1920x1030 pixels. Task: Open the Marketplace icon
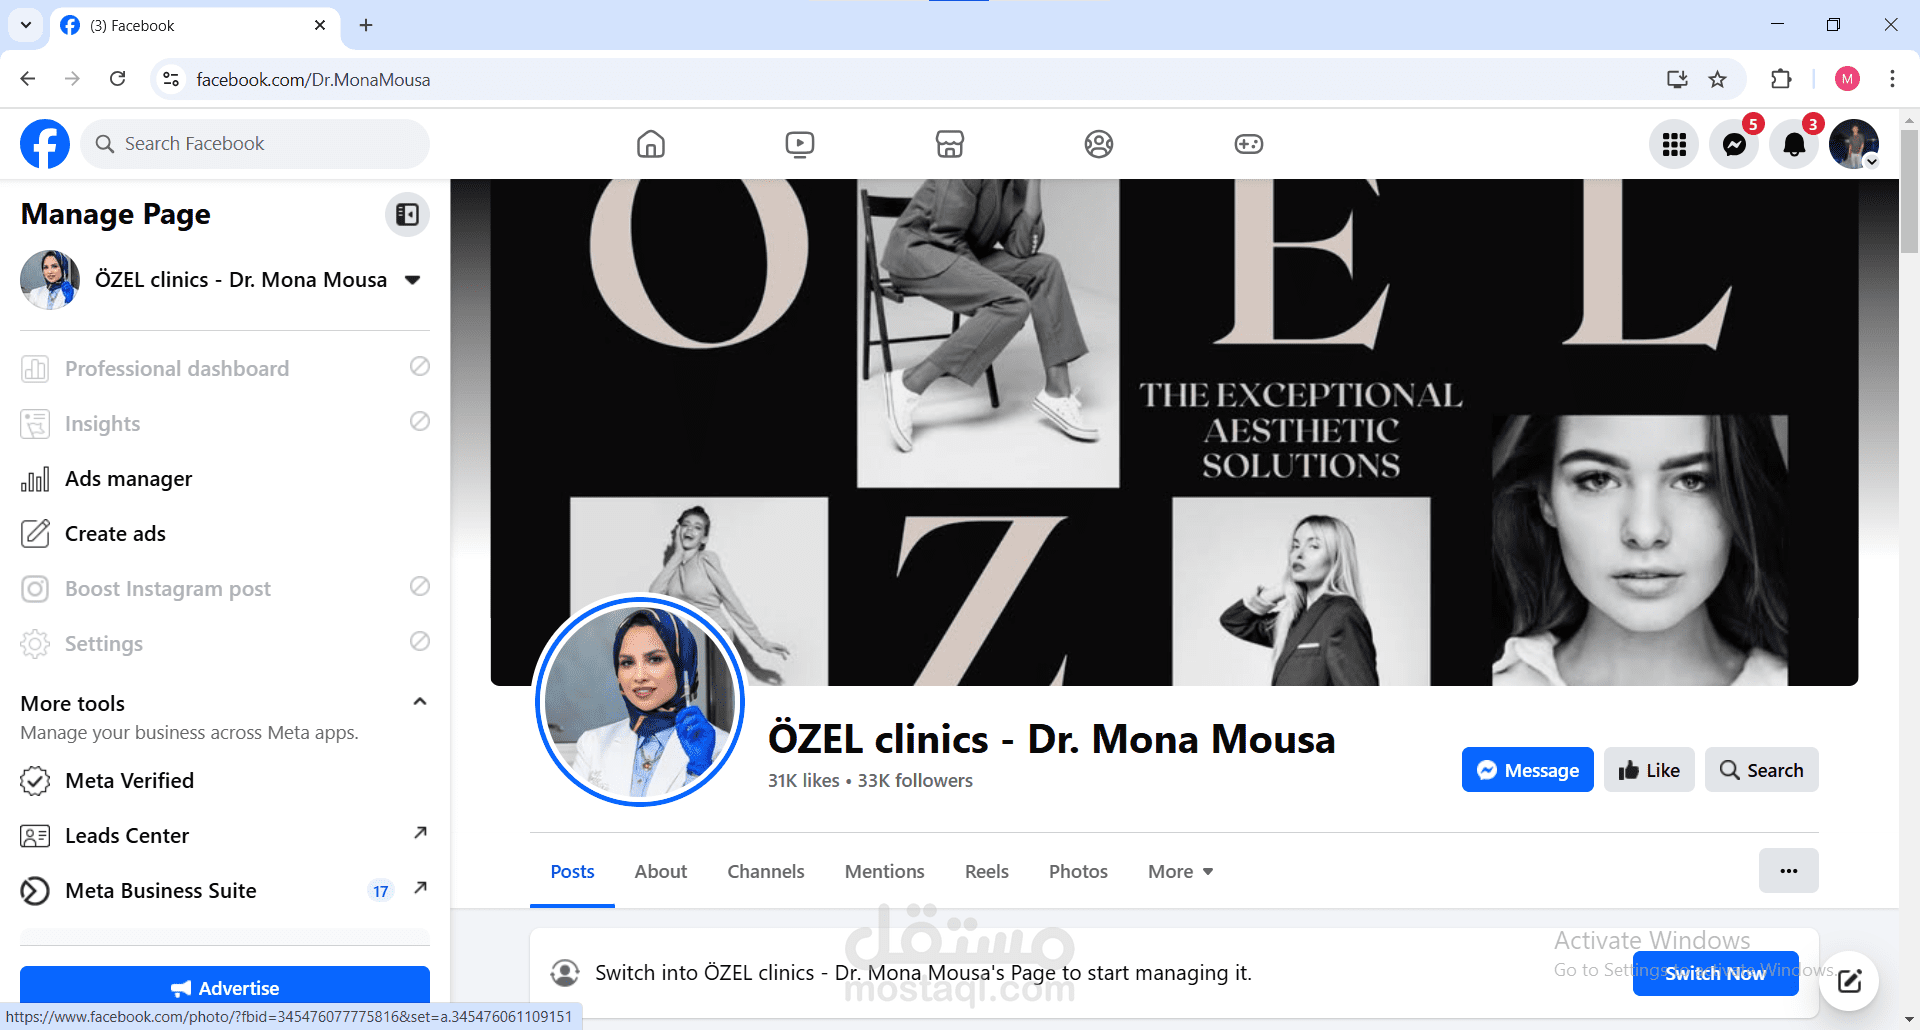(x=949, y=144)
